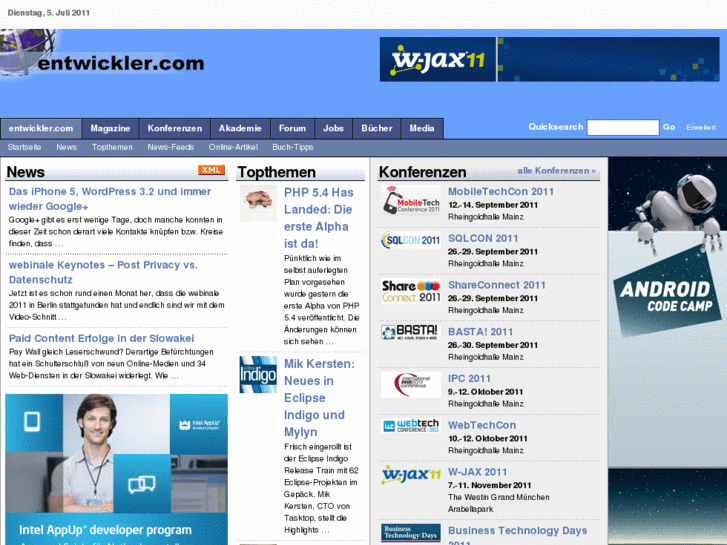Switch to the Konferenzen tab
The height and width of the screenshot is (545, 727).
[175, 128]
